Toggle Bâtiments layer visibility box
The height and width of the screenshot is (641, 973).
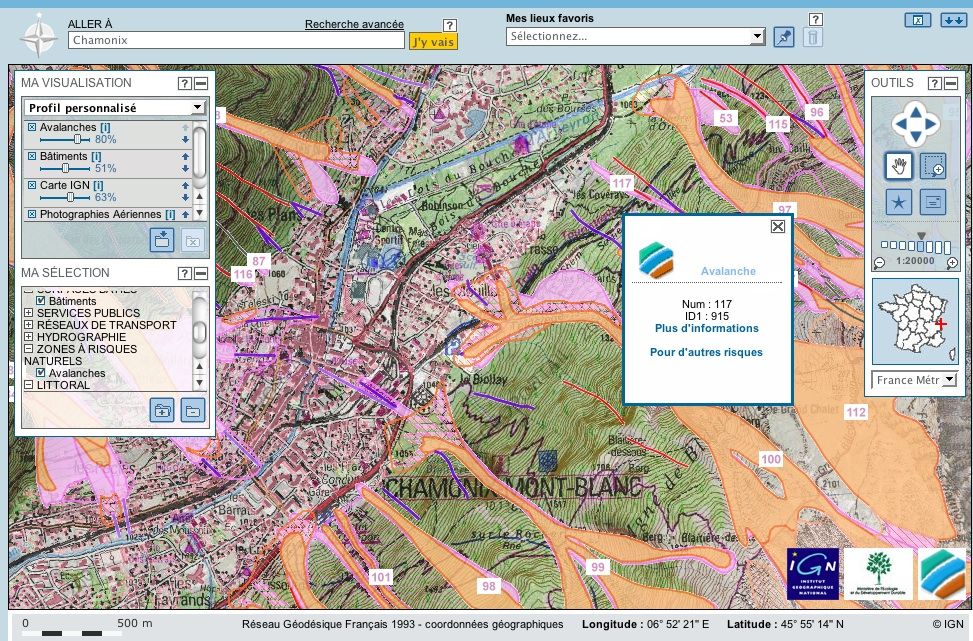32,156
